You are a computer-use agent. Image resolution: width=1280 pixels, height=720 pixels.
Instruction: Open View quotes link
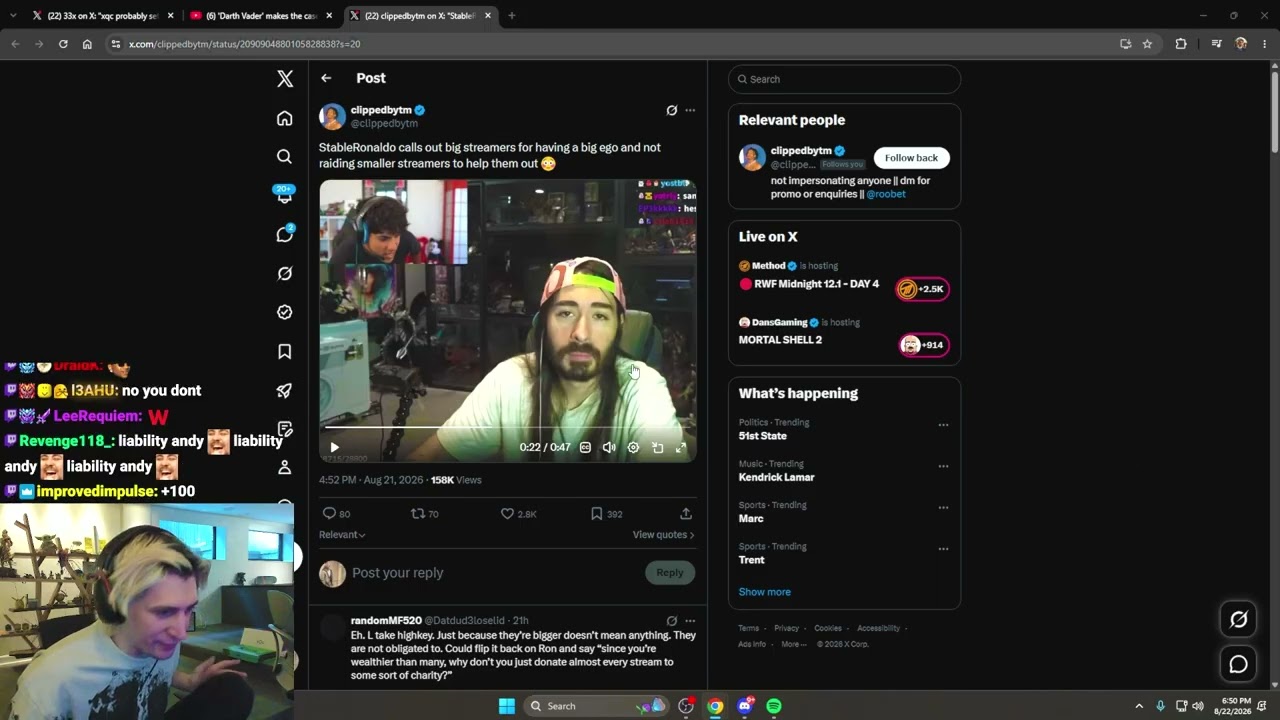click(663, 535)
